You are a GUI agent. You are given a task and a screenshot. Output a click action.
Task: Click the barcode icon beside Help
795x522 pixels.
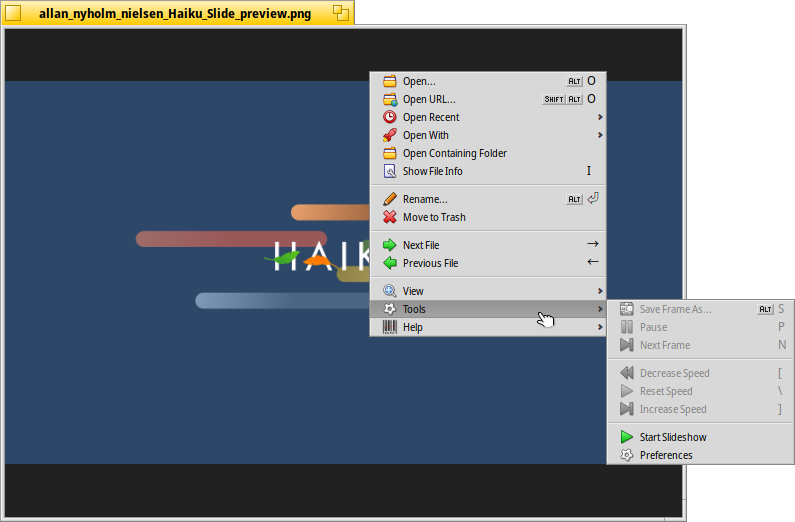pyautogui.click(x=389, y=327)
